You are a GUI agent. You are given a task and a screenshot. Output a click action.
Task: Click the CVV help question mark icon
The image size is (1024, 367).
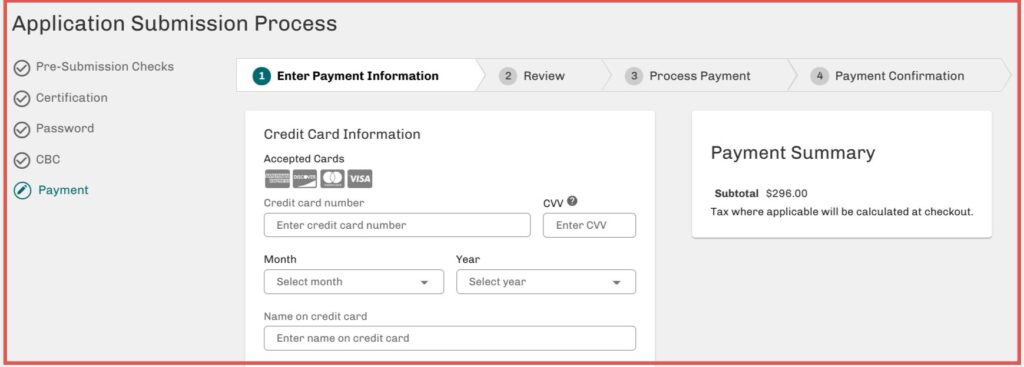tap(572, 201)
